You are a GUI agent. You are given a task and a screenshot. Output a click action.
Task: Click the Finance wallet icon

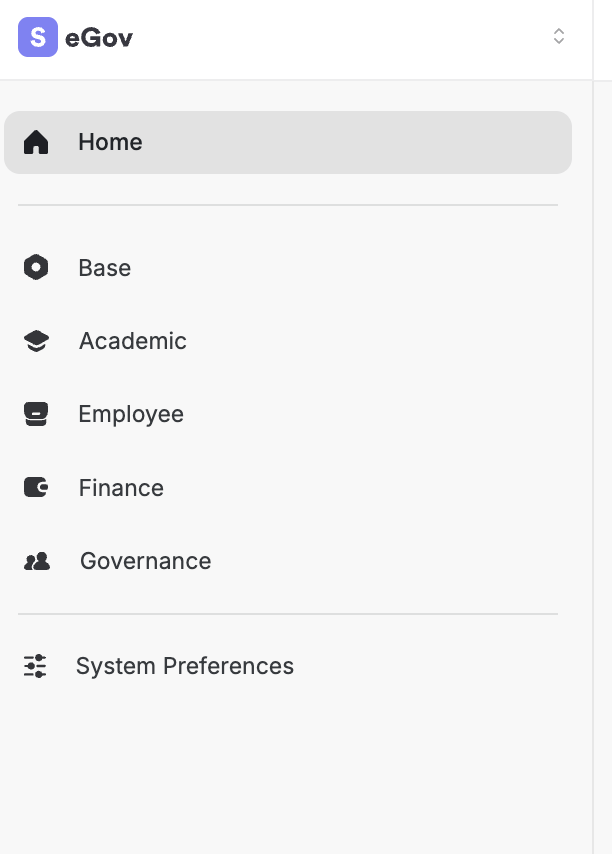pyautogui.click(x=36, y=488)
